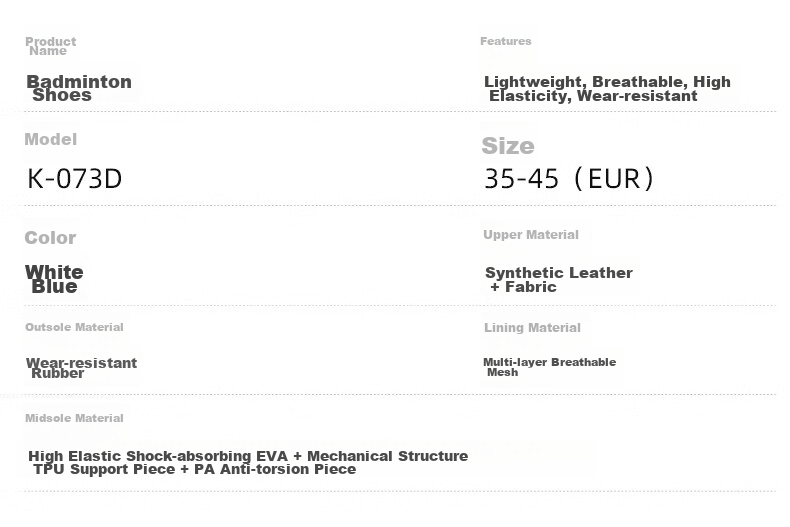
Task: Click the Size heading
Action: pyautogui.click(x=508, y=146)
